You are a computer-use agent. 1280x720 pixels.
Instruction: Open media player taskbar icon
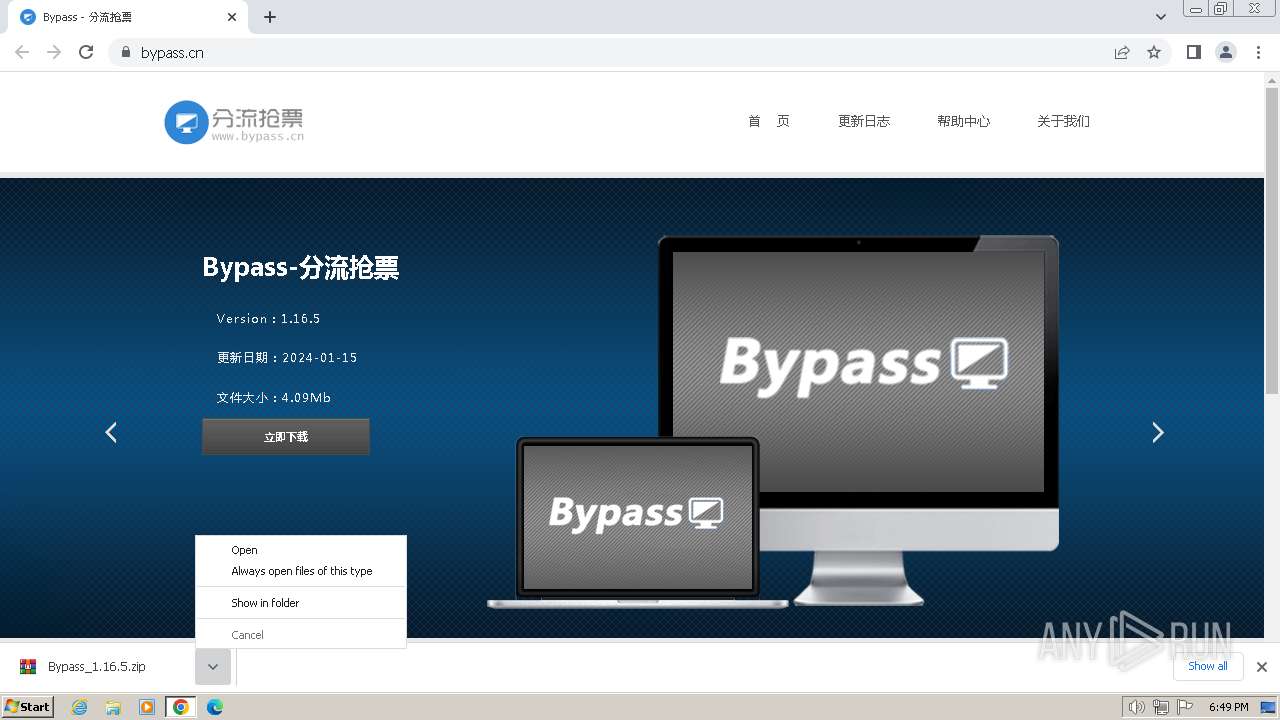147,707
